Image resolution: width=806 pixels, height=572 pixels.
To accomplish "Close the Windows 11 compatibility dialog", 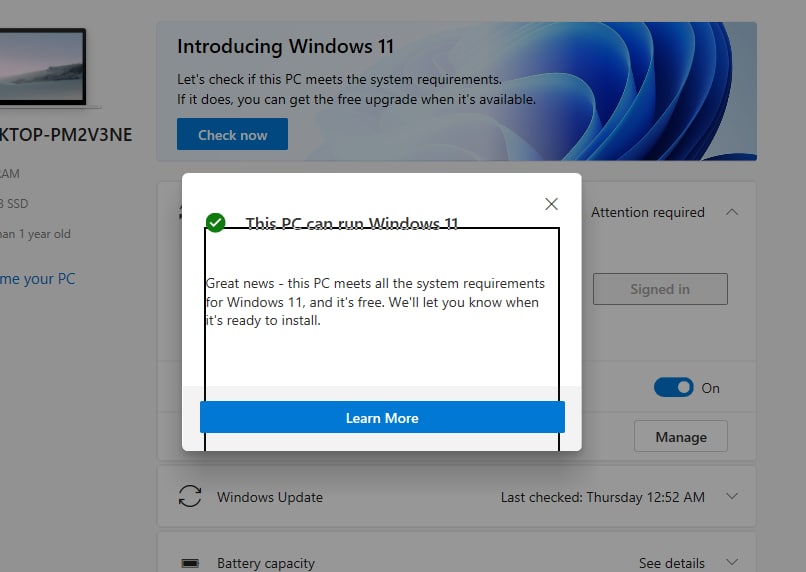I will (551, 204).
